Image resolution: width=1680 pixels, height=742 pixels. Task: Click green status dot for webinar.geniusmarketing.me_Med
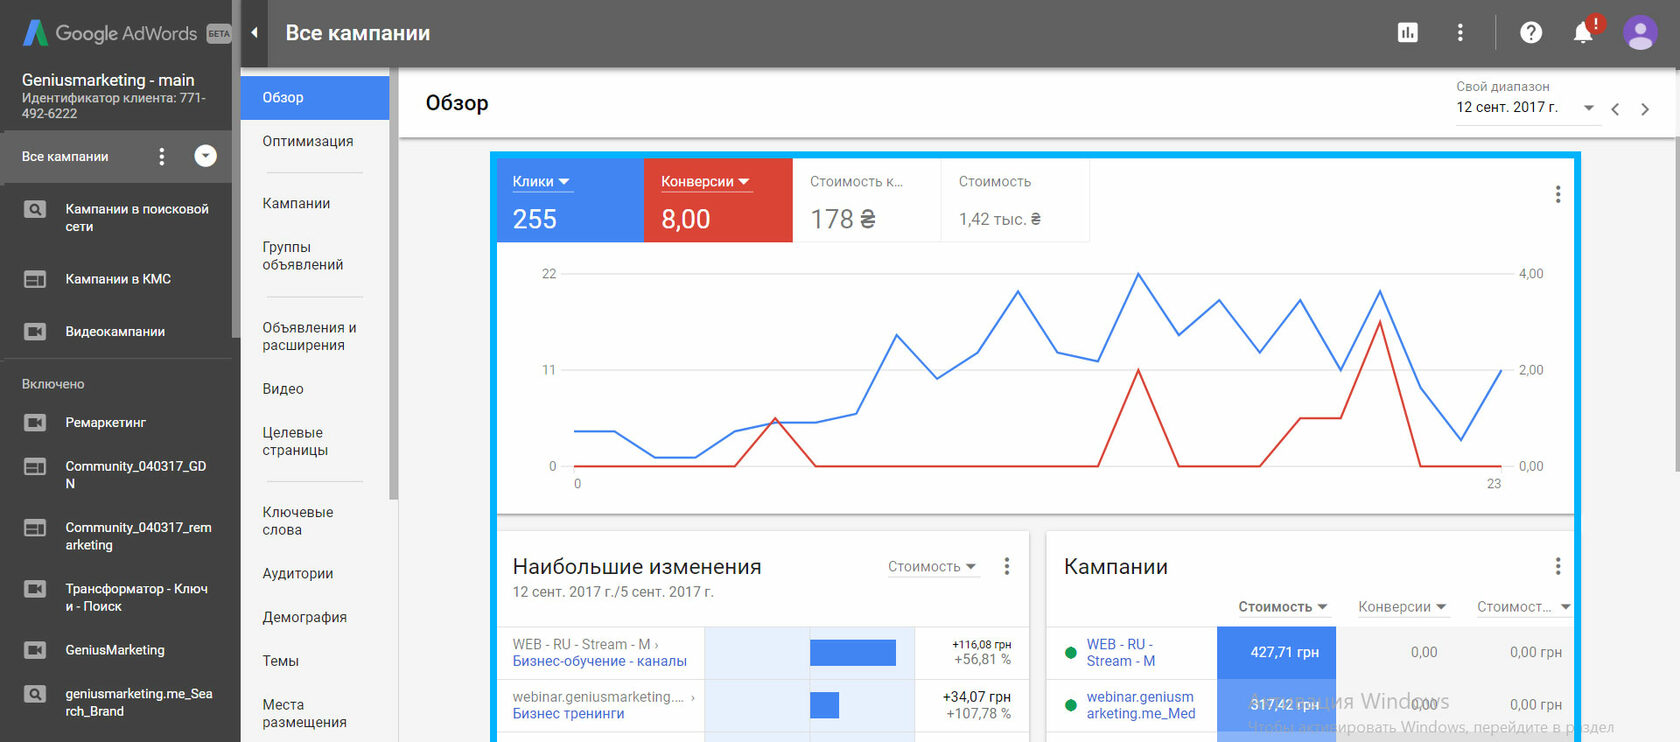(1071, 705)
